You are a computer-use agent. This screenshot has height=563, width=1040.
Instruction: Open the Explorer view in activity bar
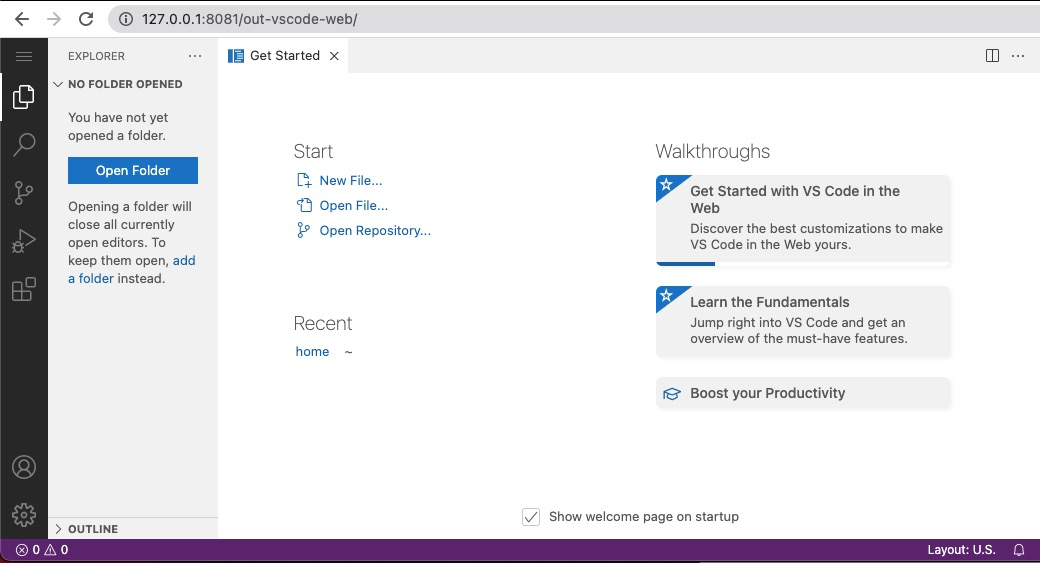[24, 97]
